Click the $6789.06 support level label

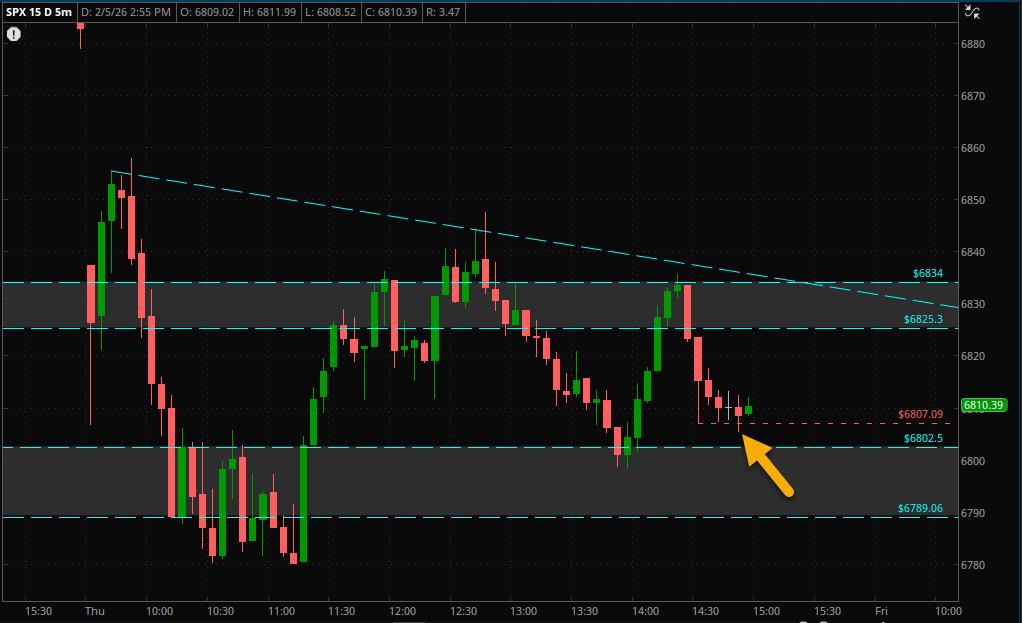tap(921, 508)
